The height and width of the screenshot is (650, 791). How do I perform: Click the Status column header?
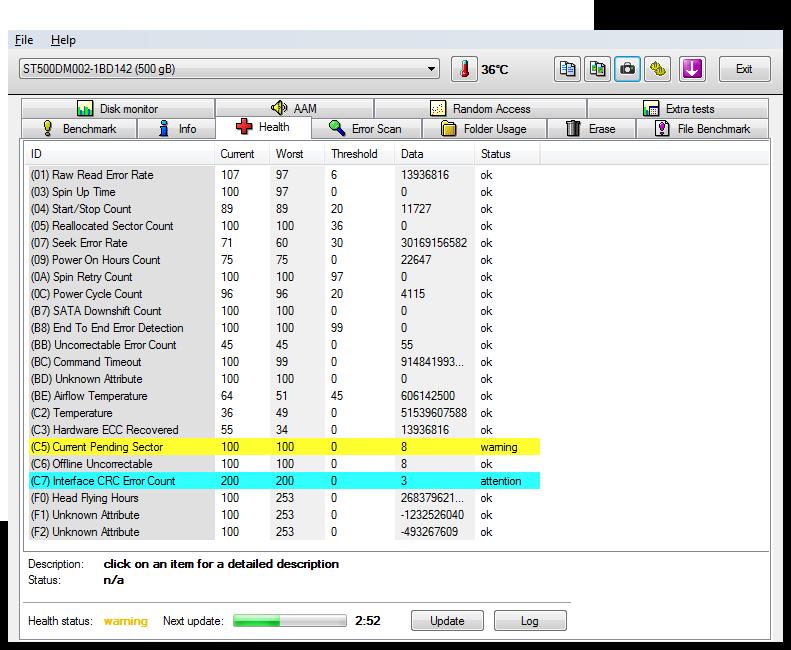click(507, 154)
